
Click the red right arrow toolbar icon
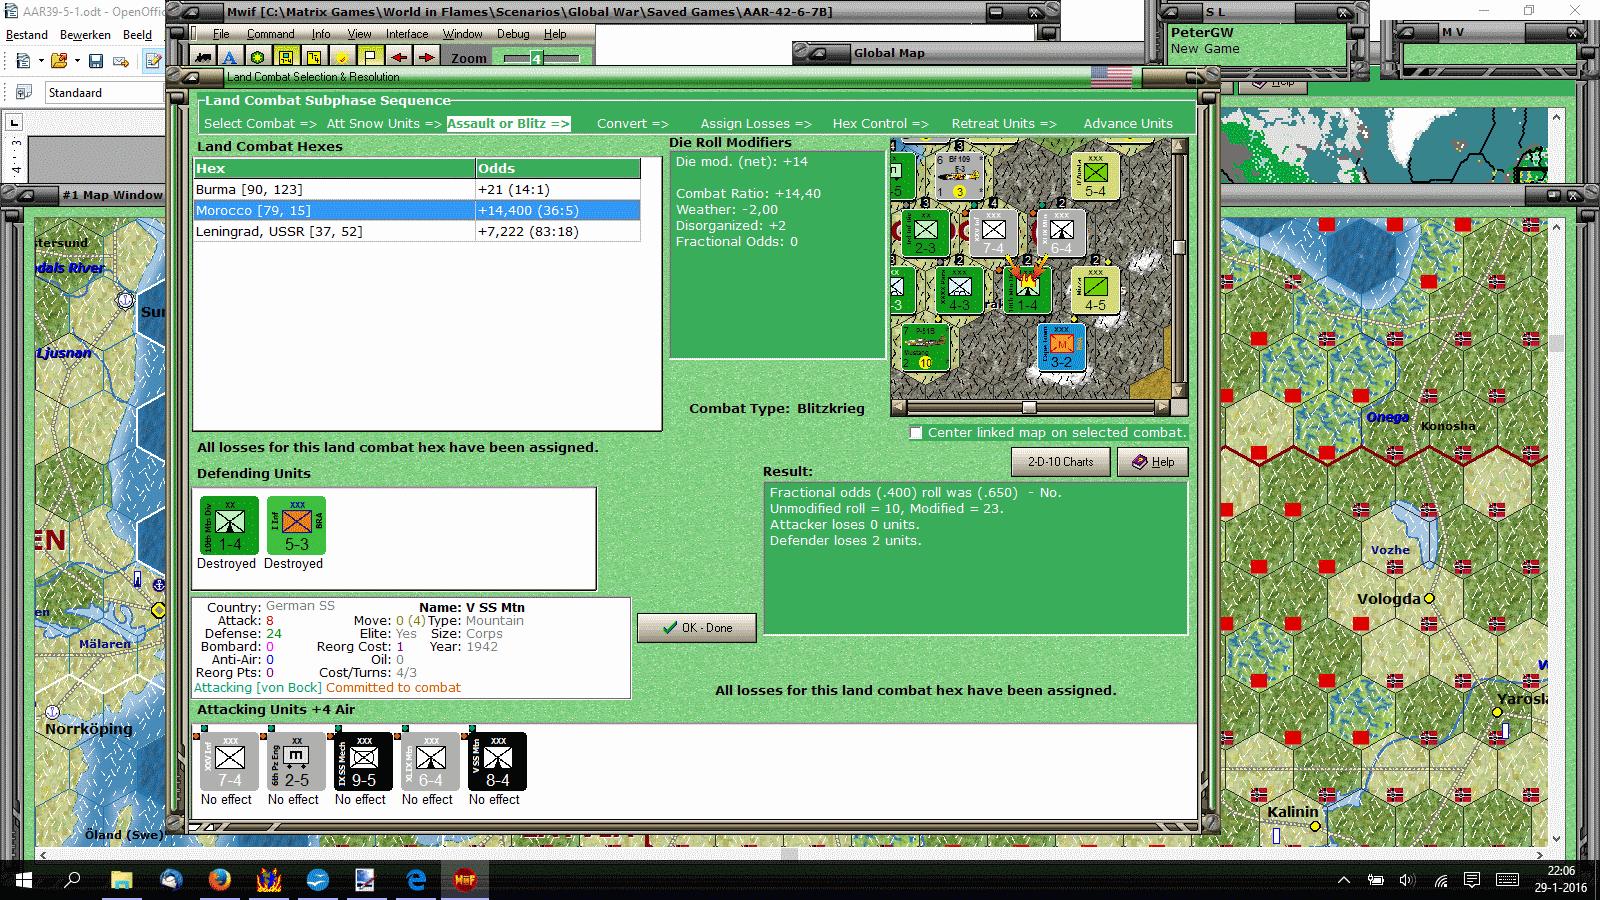pos(426,57)
